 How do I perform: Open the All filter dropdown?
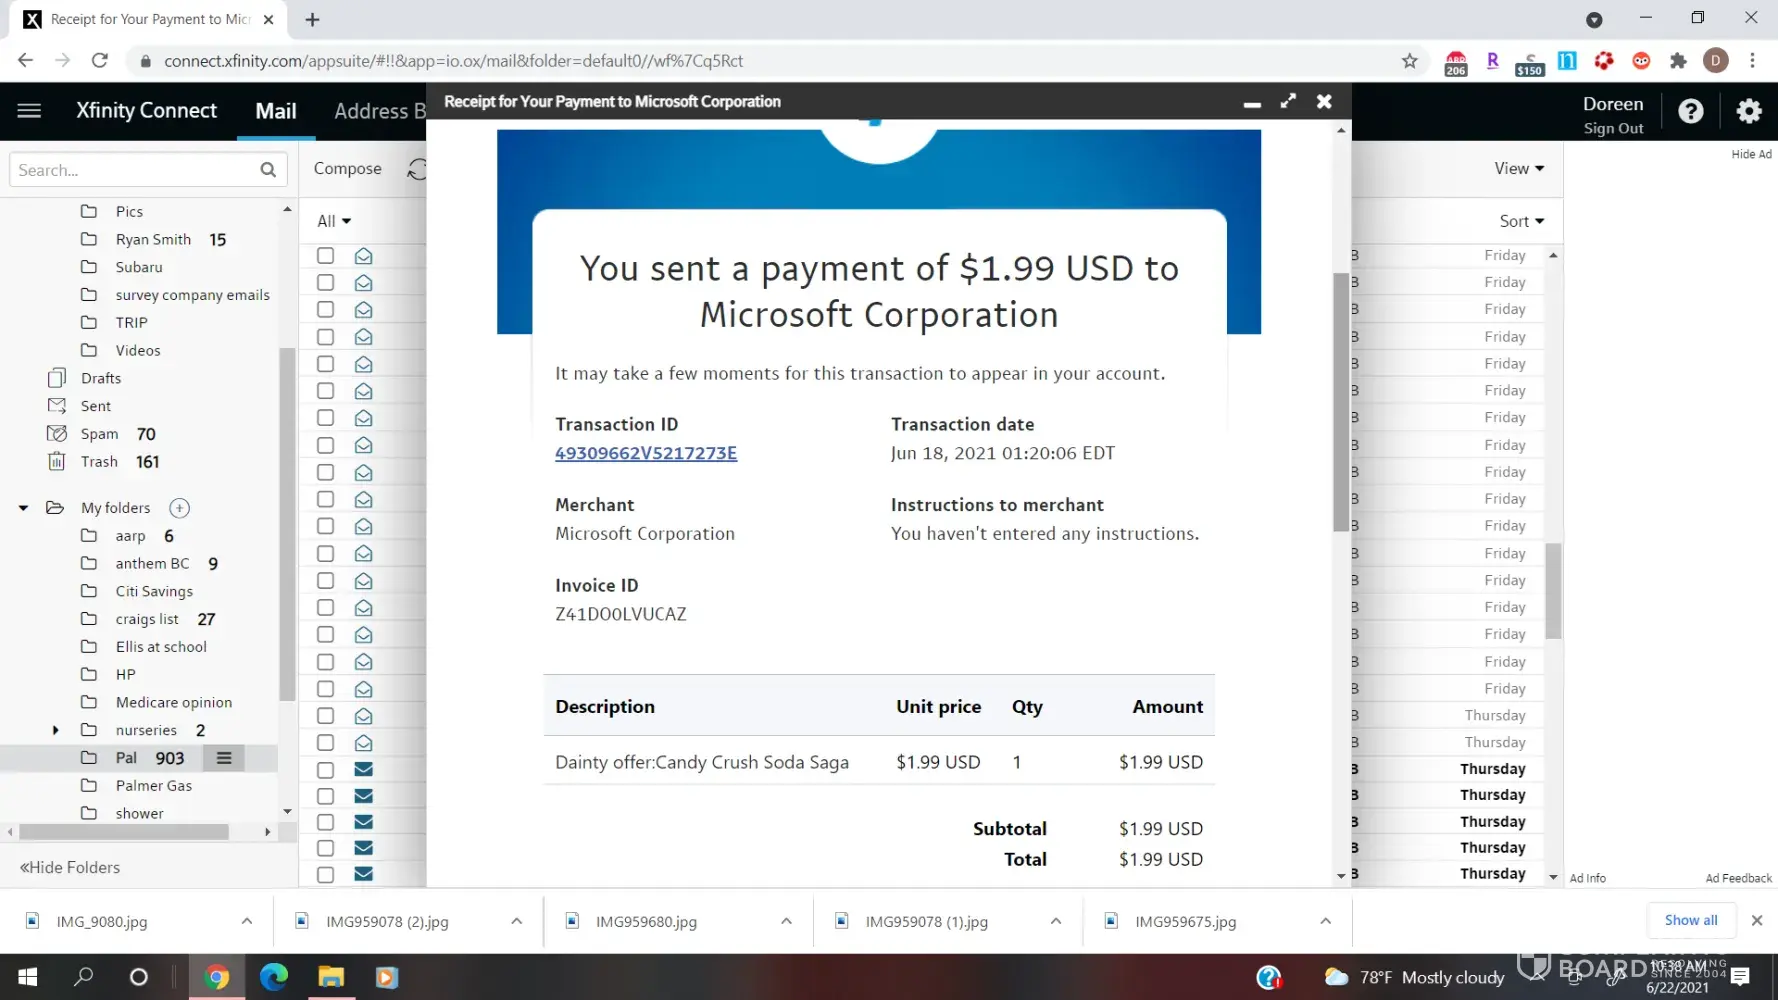(x=334, y=221)
